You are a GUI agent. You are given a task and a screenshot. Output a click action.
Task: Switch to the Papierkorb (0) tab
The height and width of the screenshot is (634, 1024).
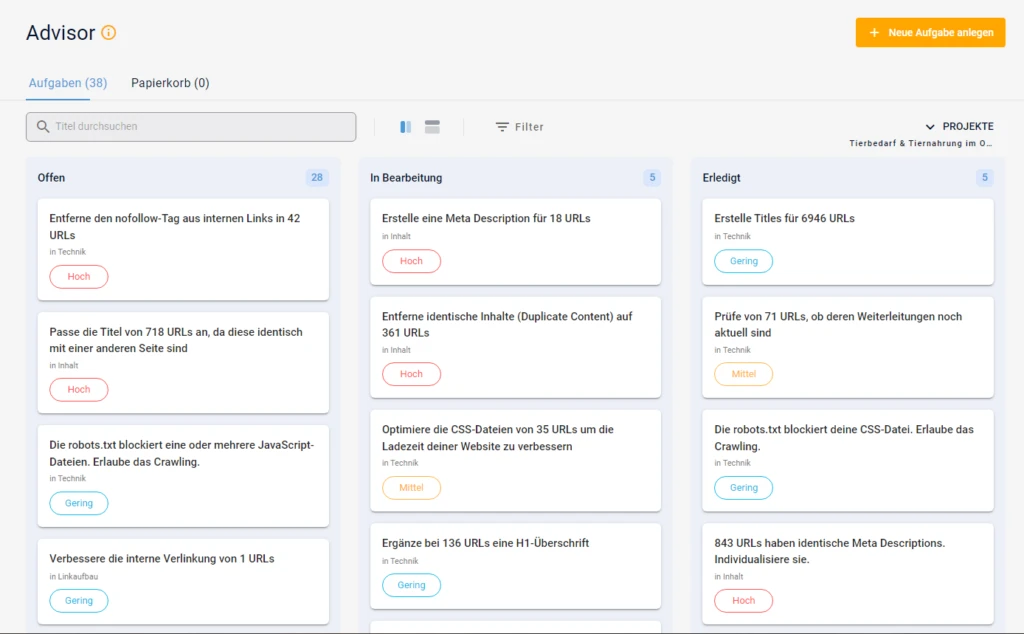click(170, 83)
